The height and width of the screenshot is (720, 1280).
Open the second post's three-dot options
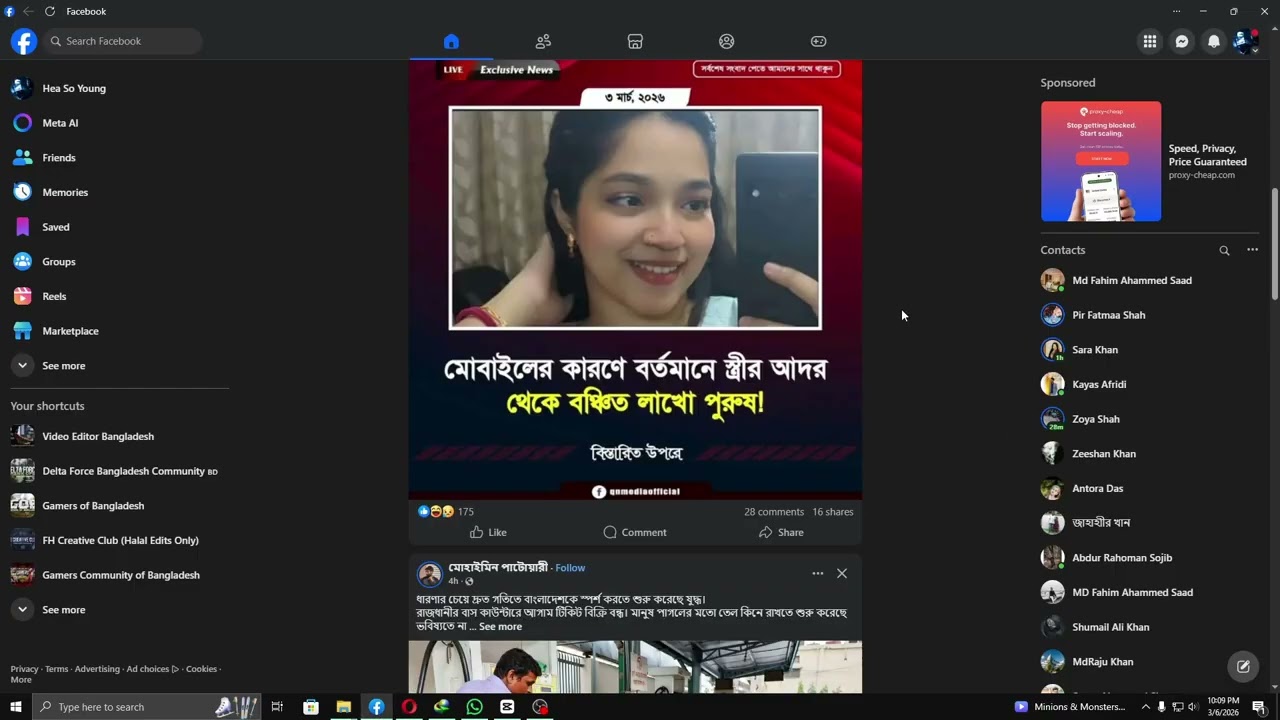(x=818, y=573)
